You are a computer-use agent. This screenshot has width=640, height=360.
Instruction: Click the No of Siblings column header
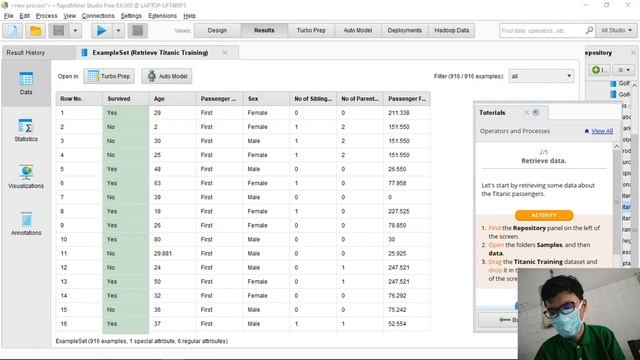pyautogui.click(x=313, y=99)
